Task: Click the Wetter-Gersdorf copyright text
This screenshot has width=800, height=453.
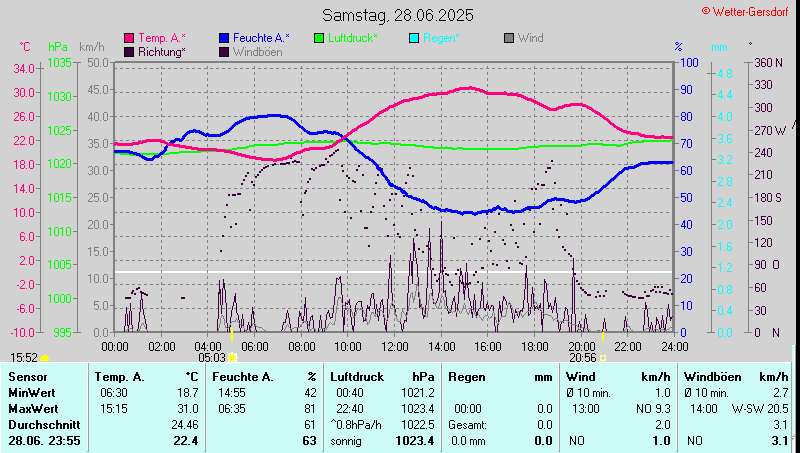Action: click(745, 11)
